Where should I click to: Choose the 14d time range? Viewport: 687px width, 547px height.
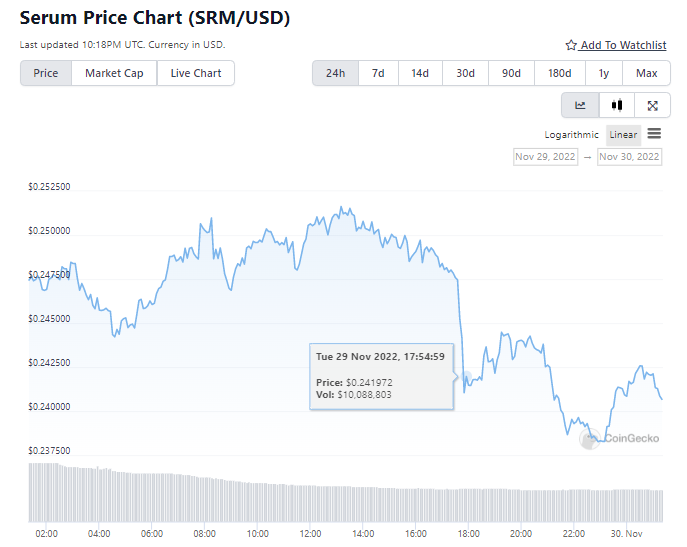(x=420, y=73)
